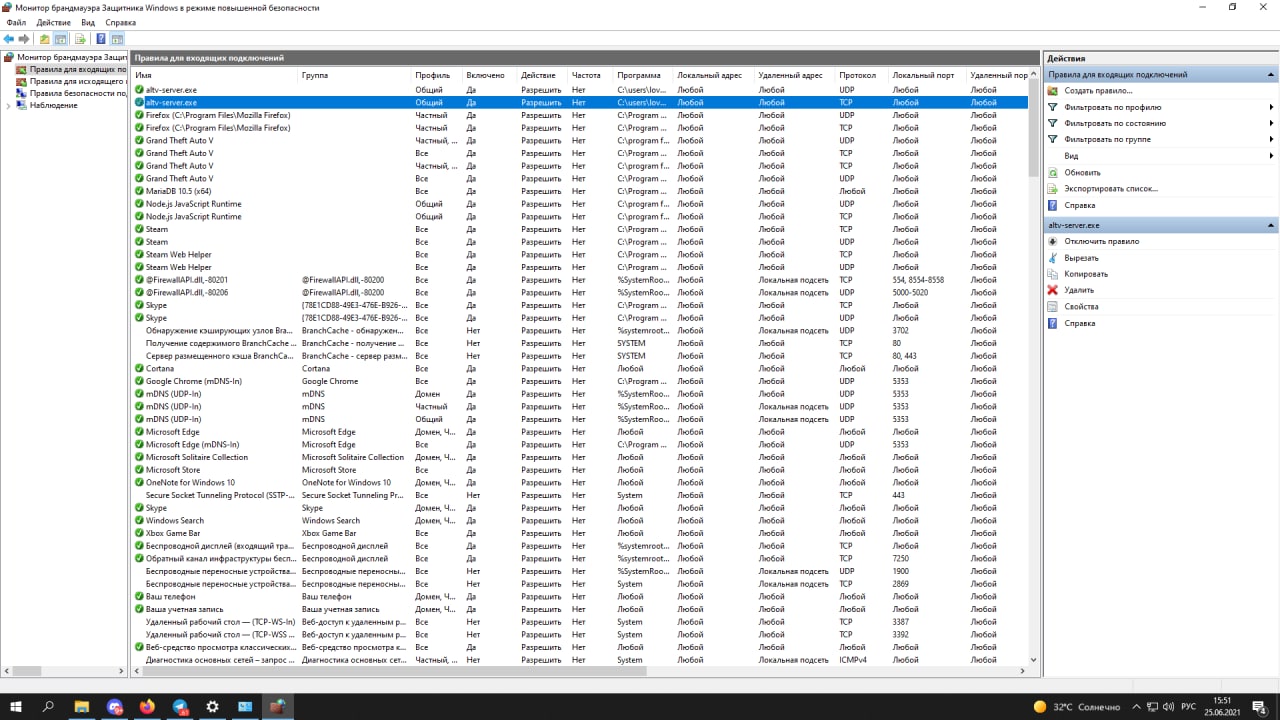Click the Forward arrow in the toolbar
The height and width of the screenshot is (720, 1280).
24,39
